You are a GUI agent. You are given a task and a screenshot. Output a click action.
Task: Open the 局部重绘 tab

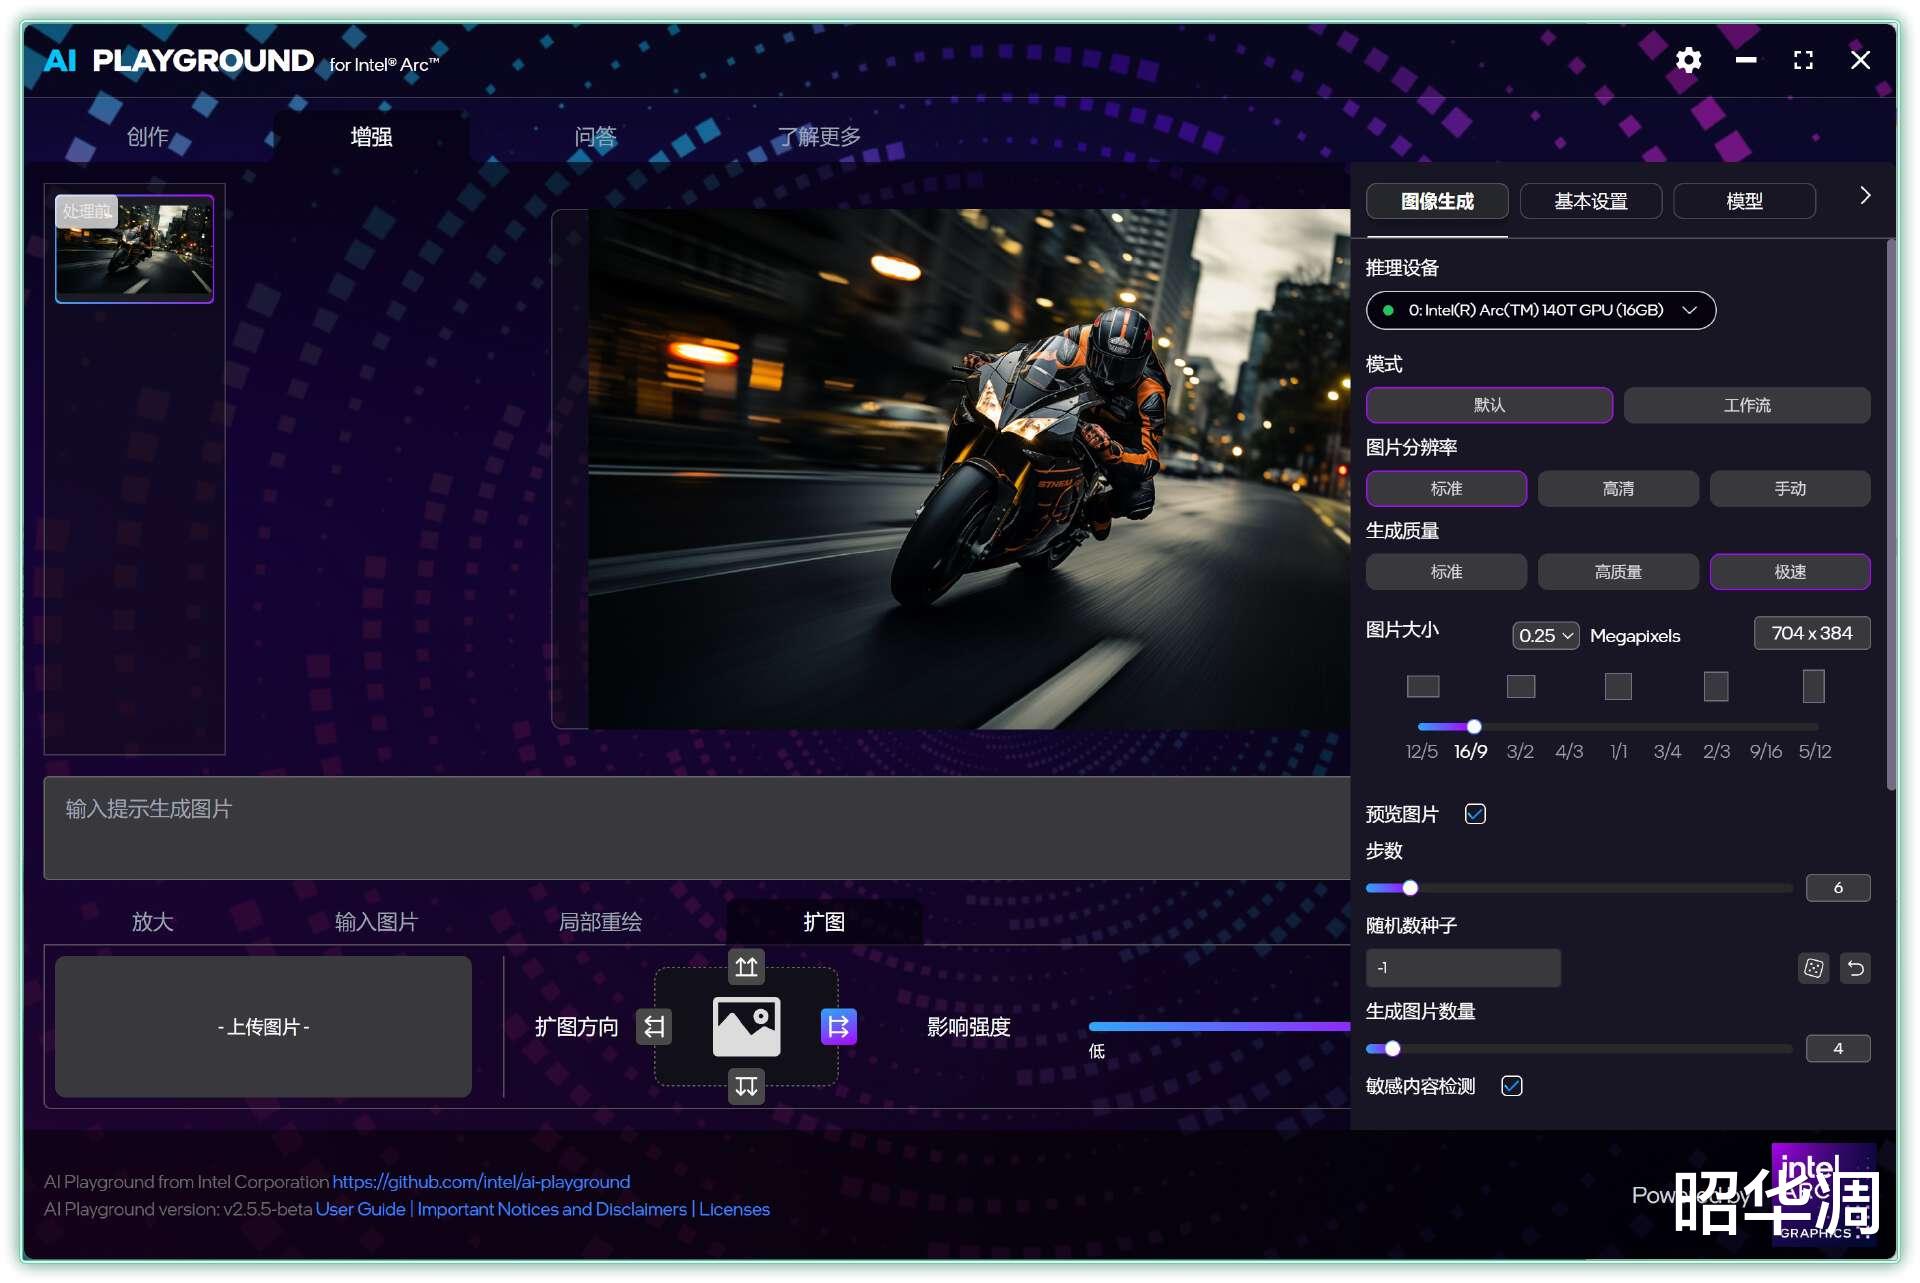(600, 922)
